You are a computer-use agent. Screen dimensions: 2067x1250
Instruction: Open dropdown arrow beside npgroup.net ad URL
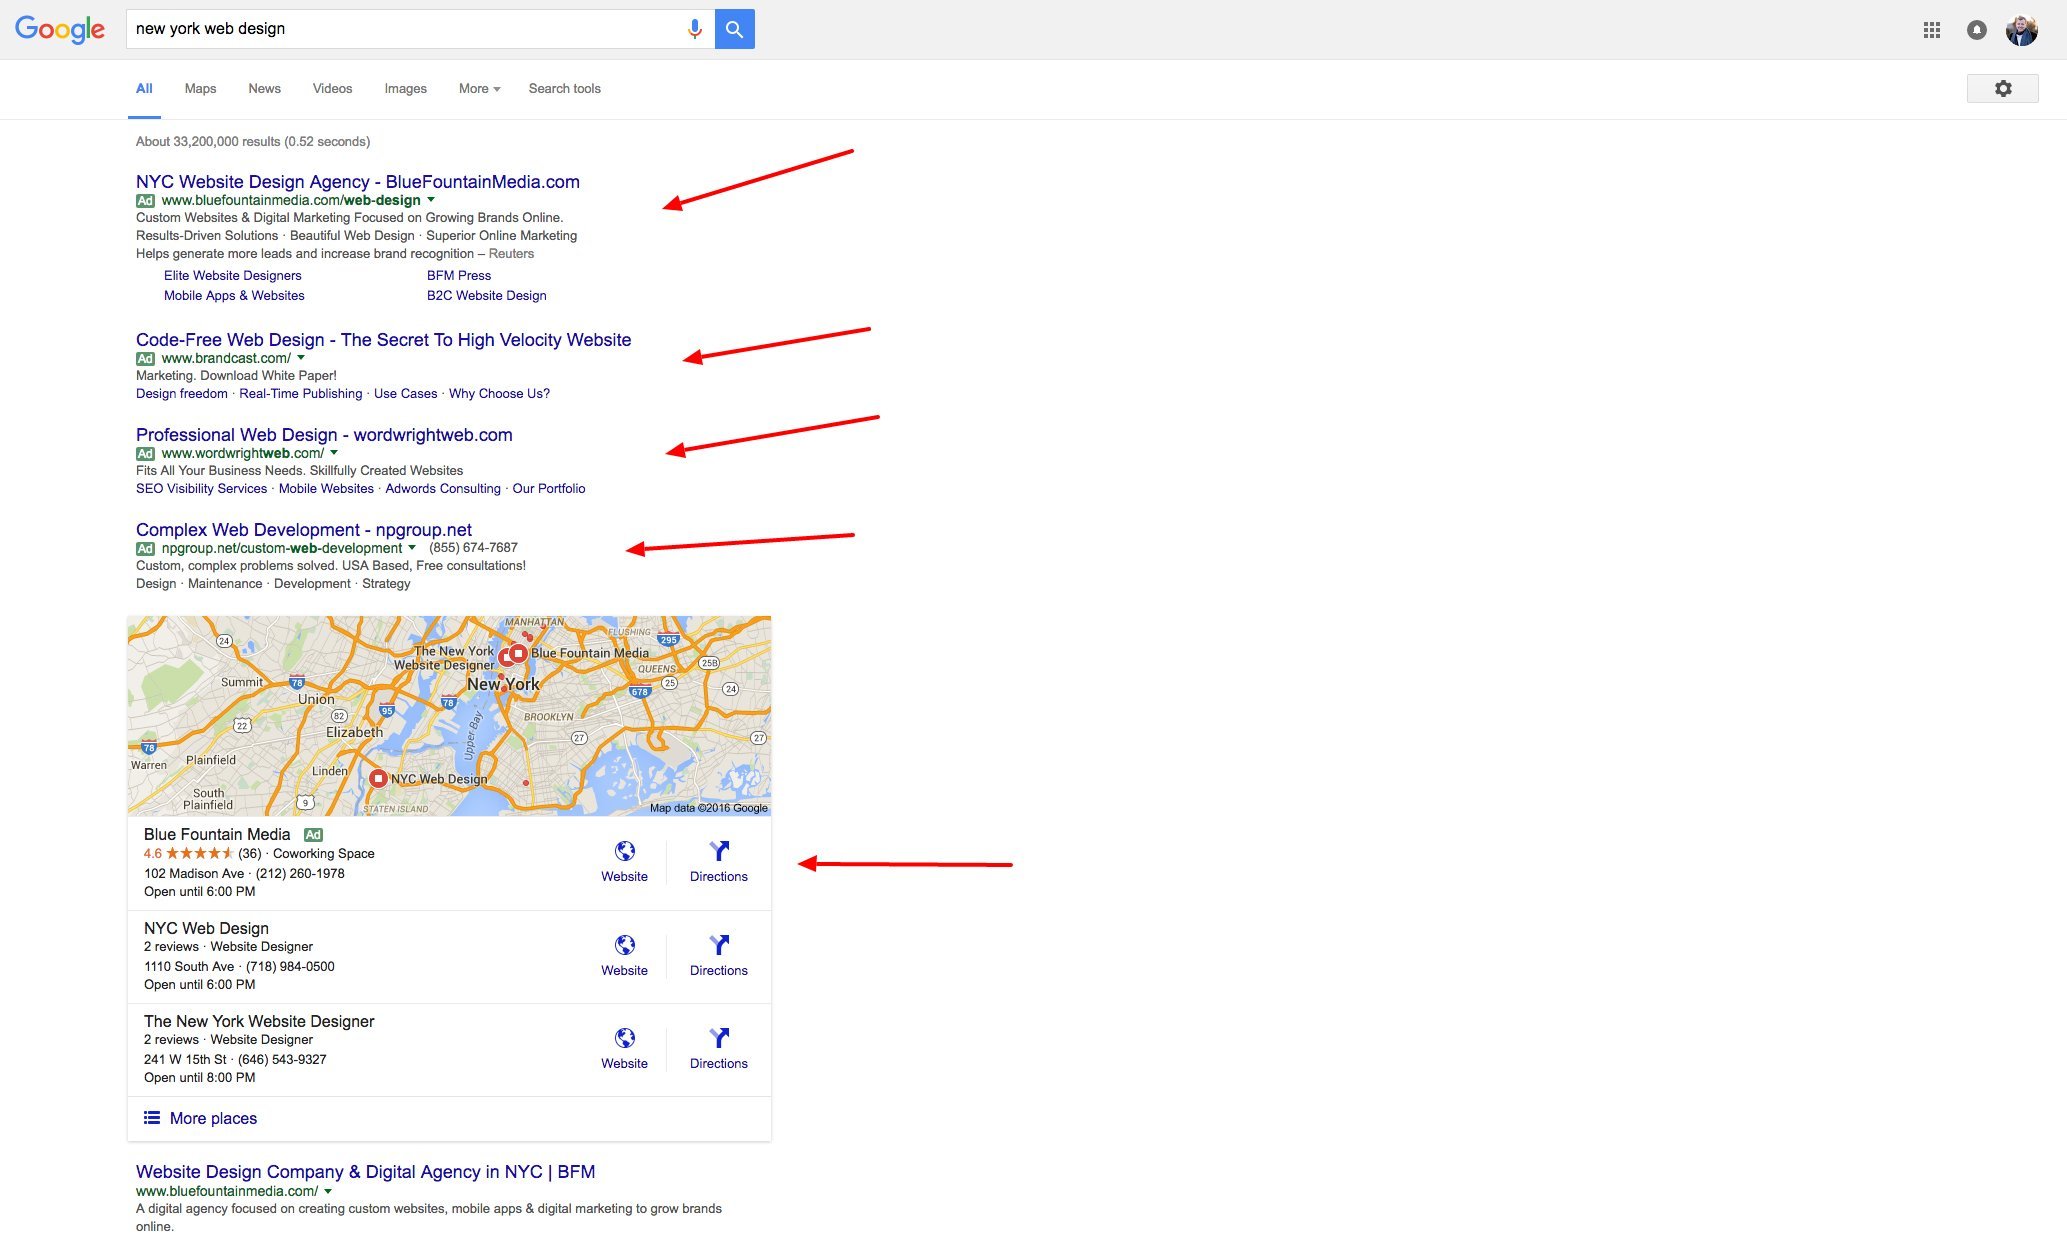coord(412,548)
